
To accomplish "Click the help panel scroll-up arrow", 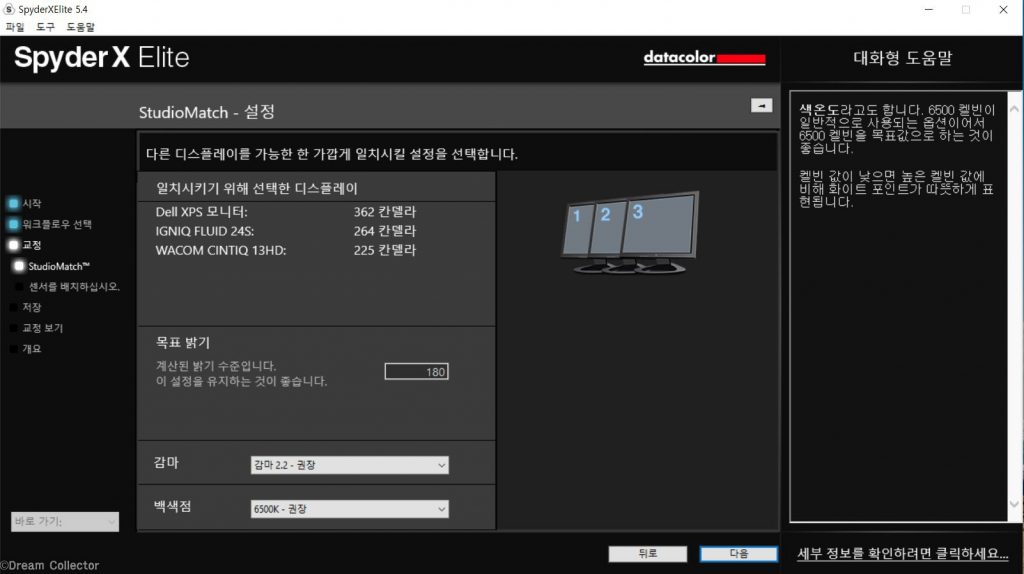I will (x=1014, y=109).
